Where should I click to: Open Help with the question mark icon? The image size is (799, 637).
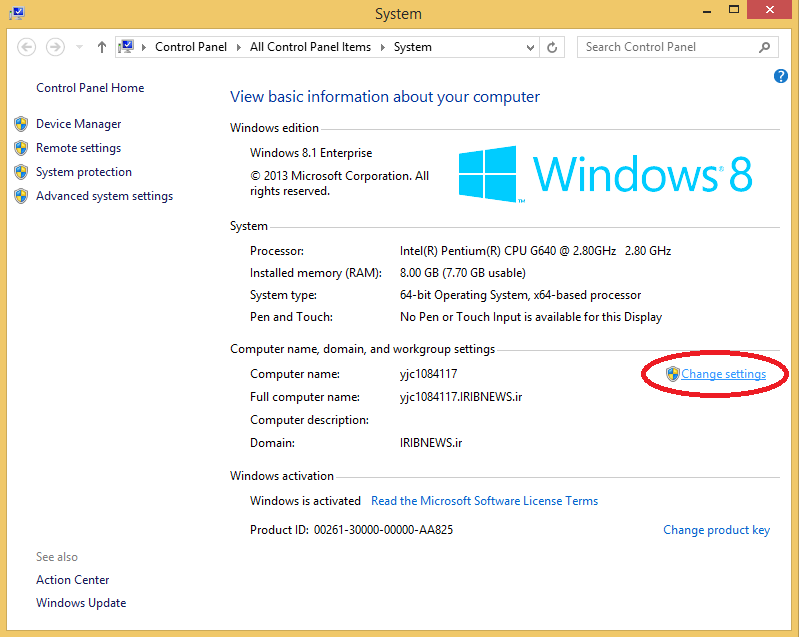click(x=780, y=76)
